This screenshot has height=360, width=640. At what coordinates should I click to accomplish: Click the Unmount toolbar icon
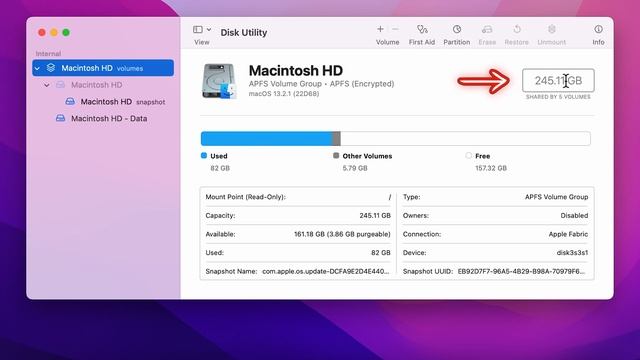tap(552, 29)
